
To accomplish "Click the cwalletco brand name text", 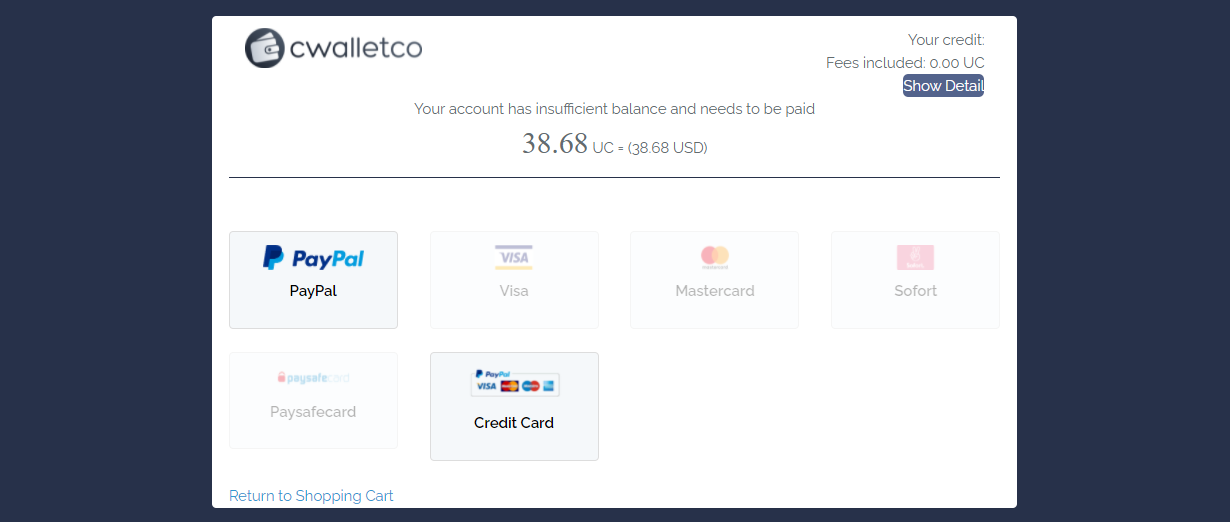I will [356, 48].
